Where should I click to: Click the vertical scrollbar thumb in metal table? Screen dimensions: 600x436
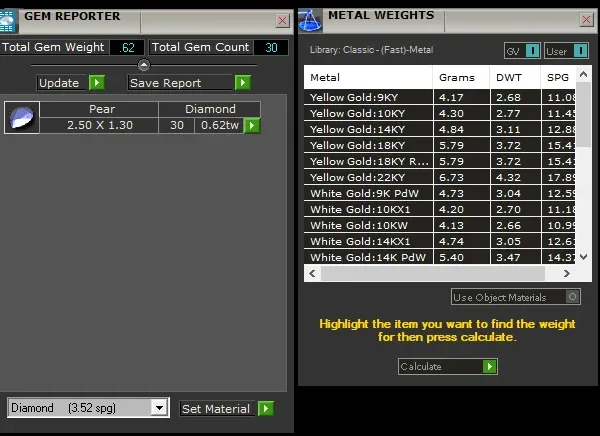(583, 114)
